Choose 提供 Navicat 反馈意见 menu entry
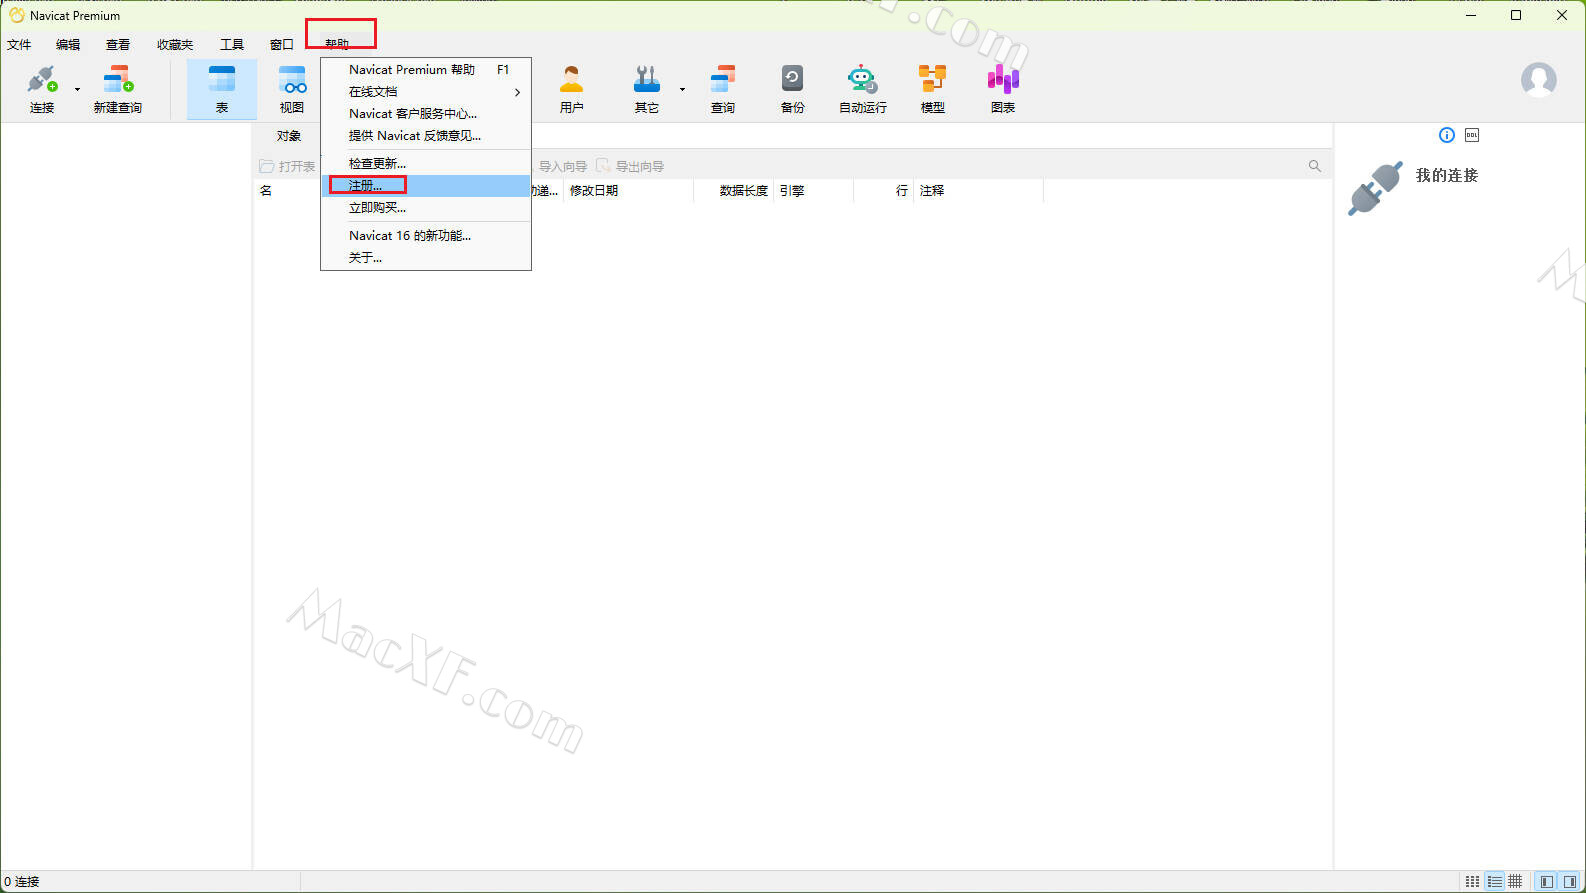Image resolution: width=1586 pixels, height=893 pixels. coord(426,136)
